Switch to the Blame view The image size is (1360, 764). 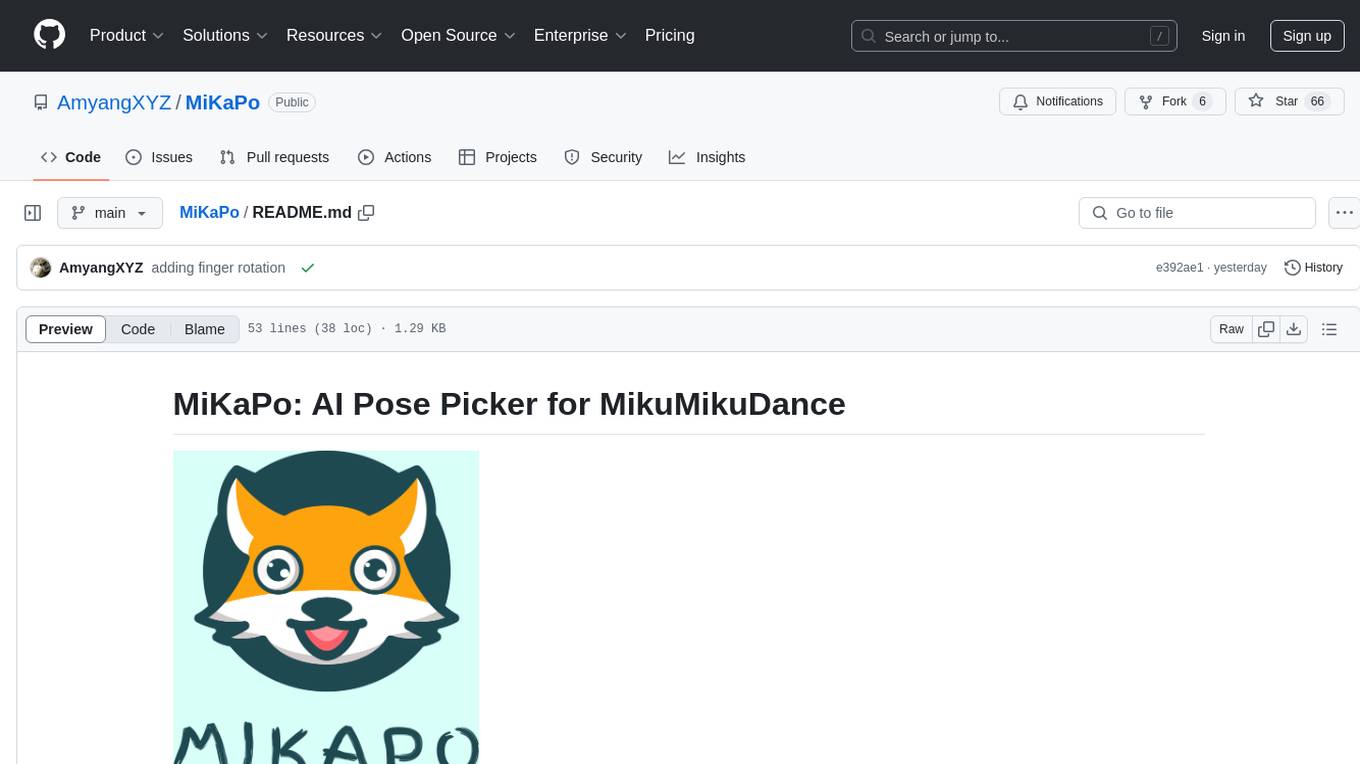[x=205, y=329]
